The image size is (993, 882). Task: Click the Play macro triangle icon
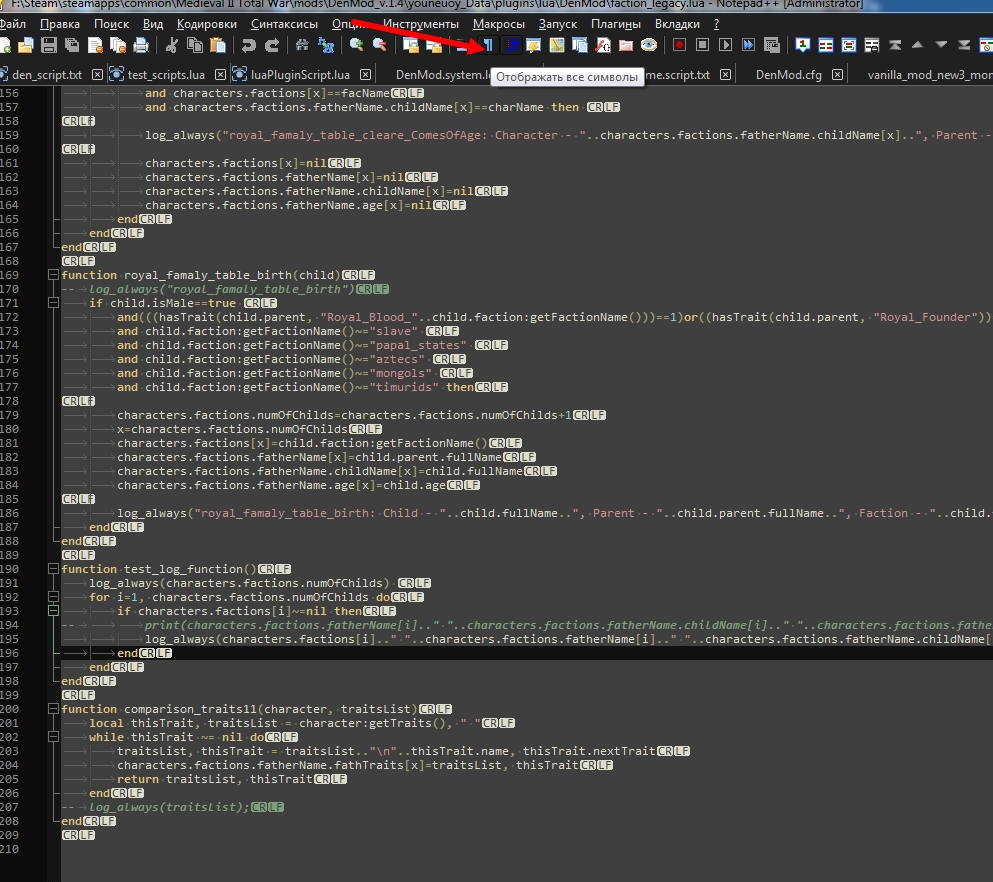click(x=726, y=45)
